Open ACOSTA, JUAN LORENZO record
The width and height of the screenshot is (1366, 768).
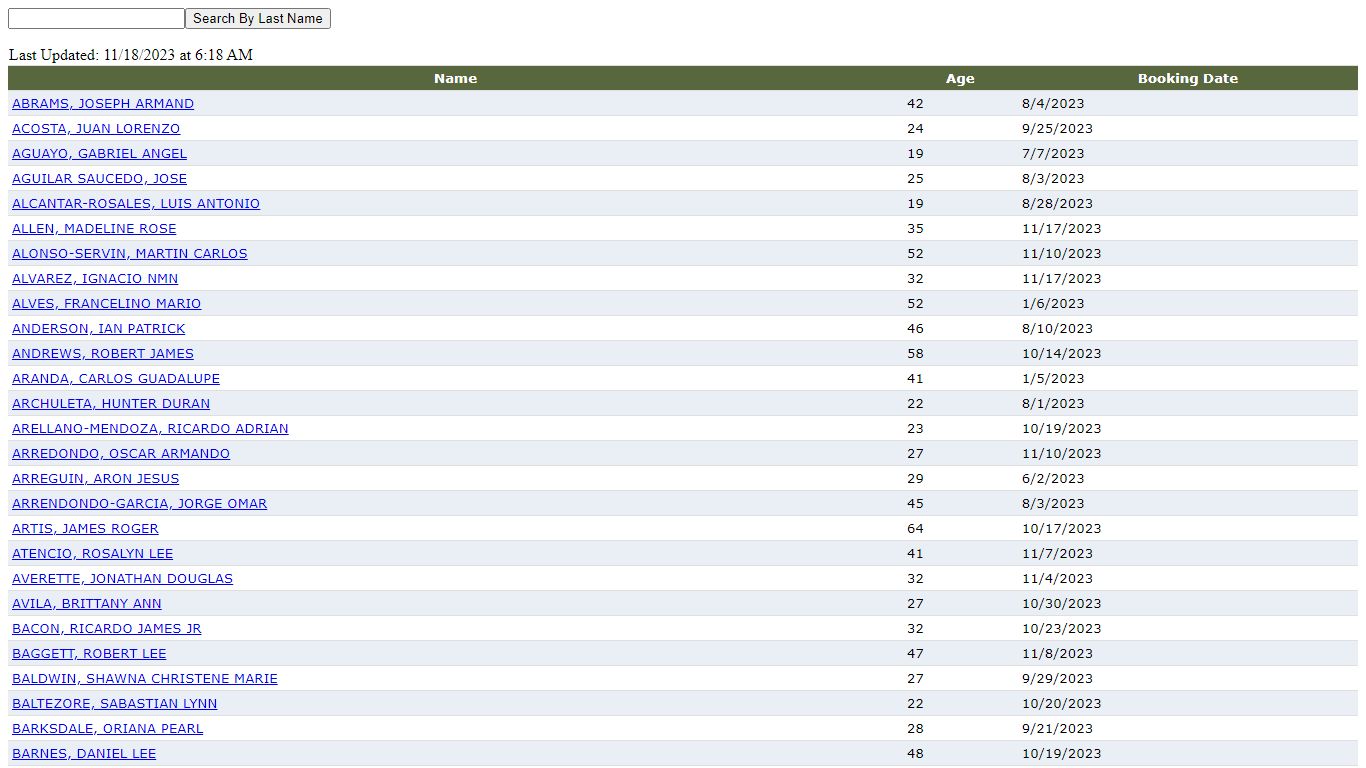(x=96, y=129)
